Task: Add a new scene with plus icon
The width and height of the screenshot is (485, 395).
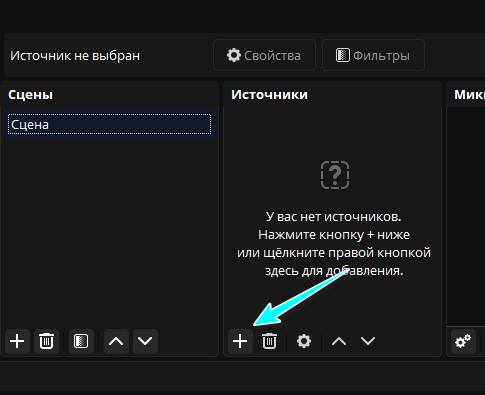Action: pos(17,341)
